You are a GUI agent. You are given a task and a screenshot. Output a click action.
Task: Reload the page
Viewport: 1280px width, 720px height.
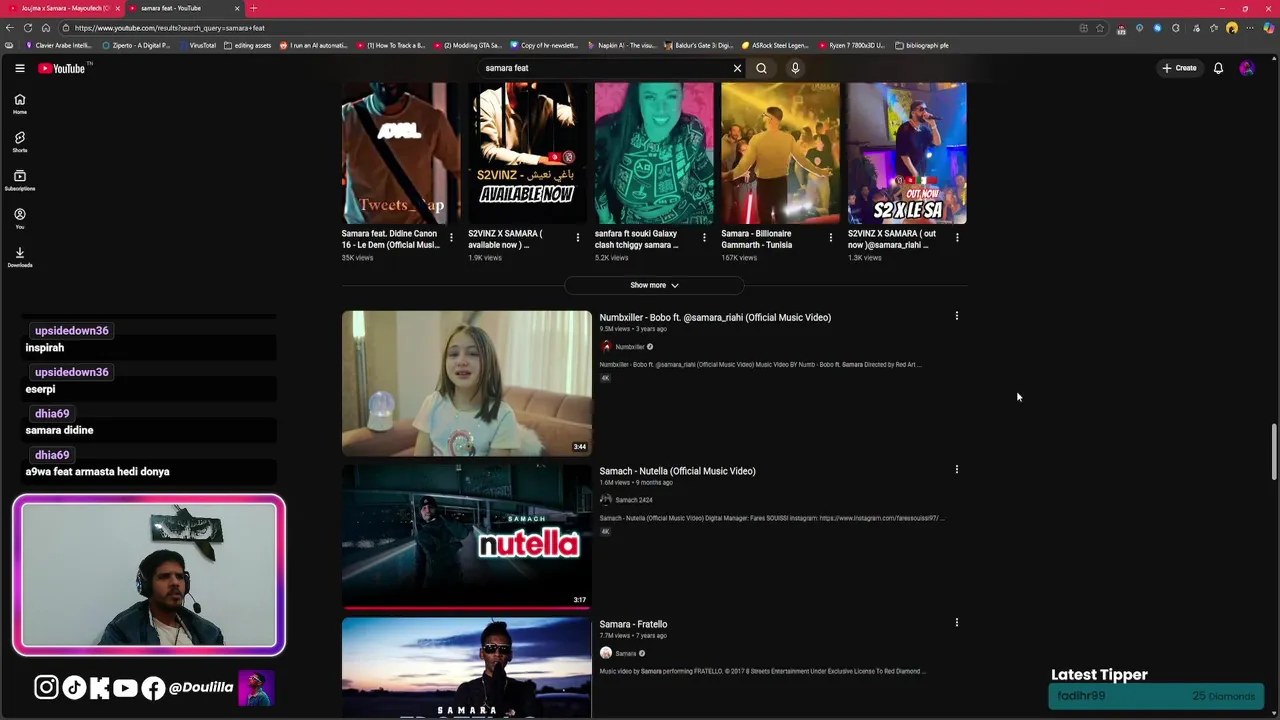click(27, 28)
